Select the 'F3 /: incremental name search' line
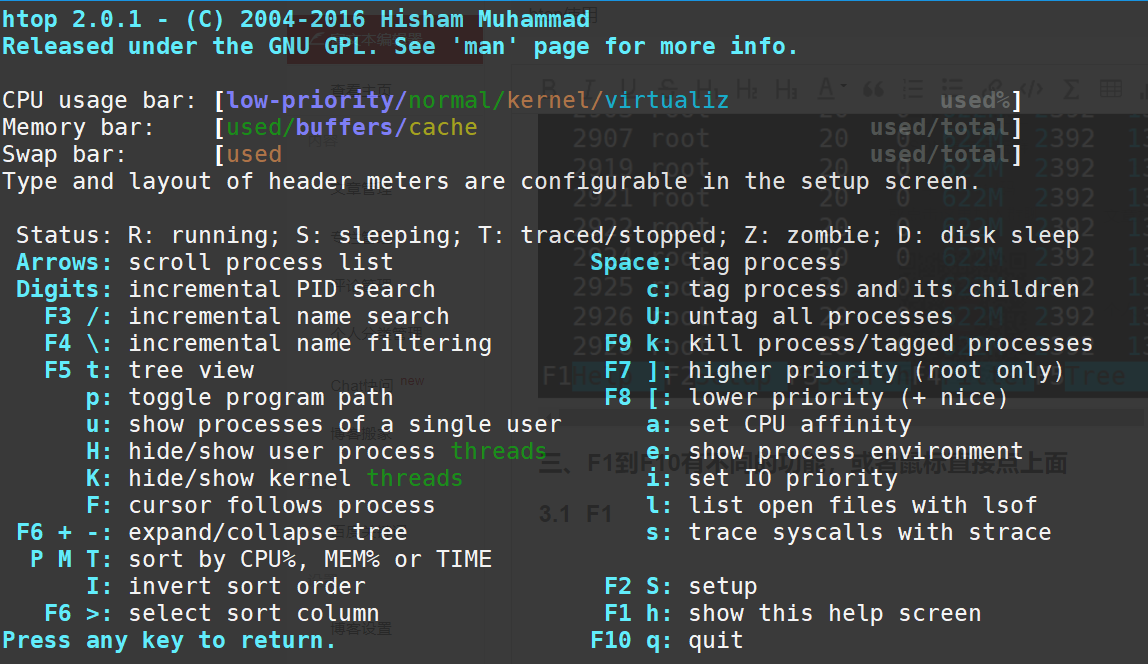 [247, 317]
